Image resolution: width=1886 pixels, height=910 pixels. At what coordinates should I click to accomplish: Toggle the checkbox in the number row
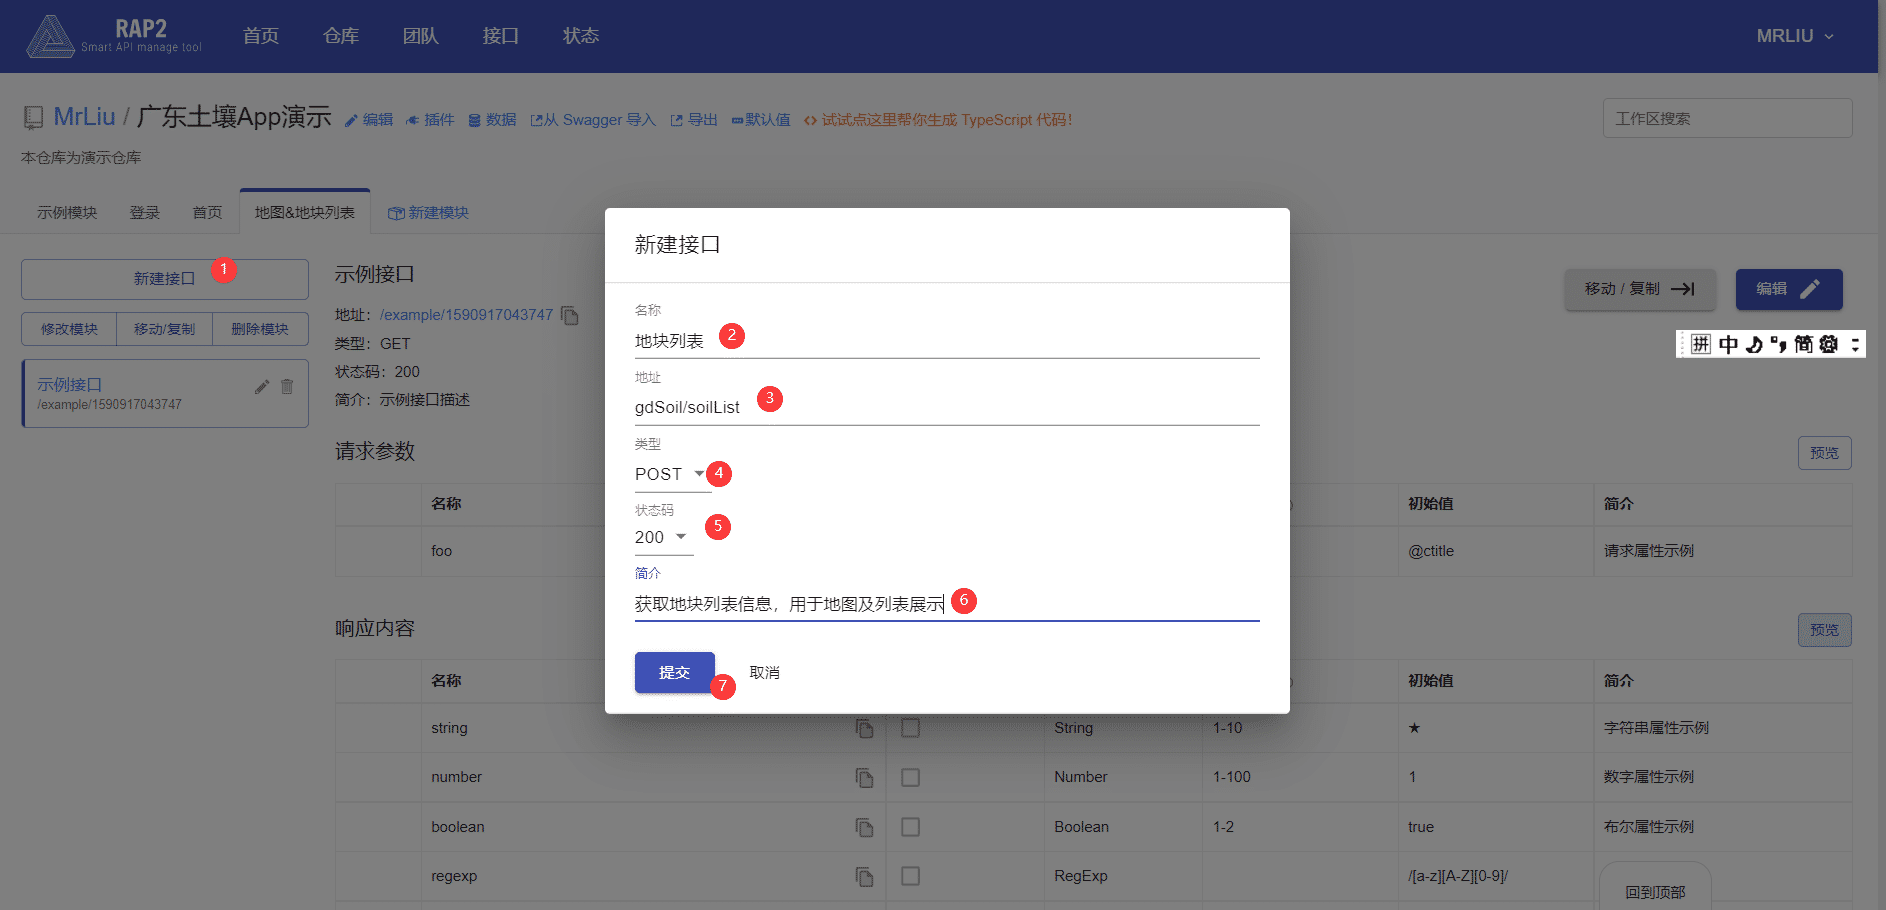coord(910,777)
